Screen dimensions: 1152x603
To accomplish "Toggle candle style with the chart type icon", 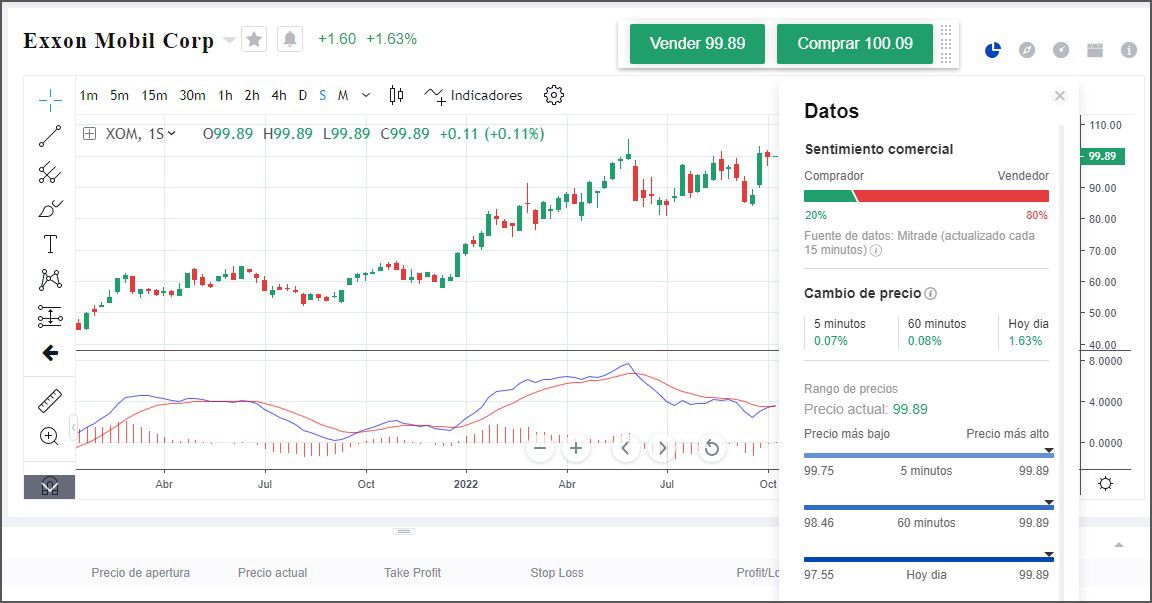I will coord(395,95).
